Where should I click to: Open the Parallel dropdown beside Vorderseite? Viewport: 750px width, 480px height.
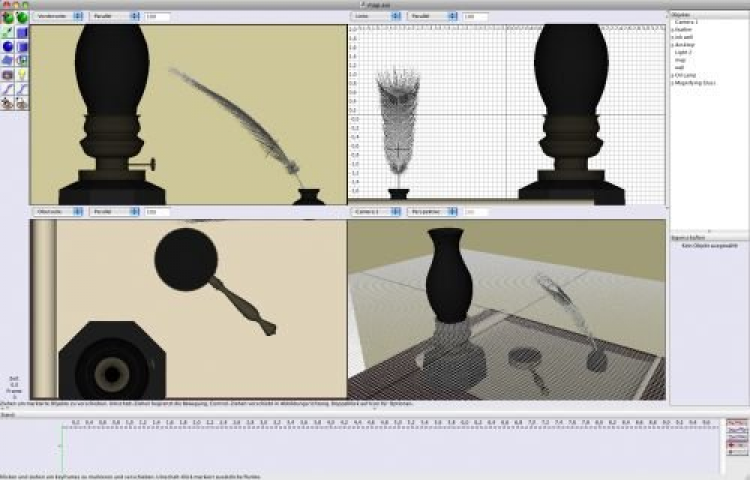(115, 16)
